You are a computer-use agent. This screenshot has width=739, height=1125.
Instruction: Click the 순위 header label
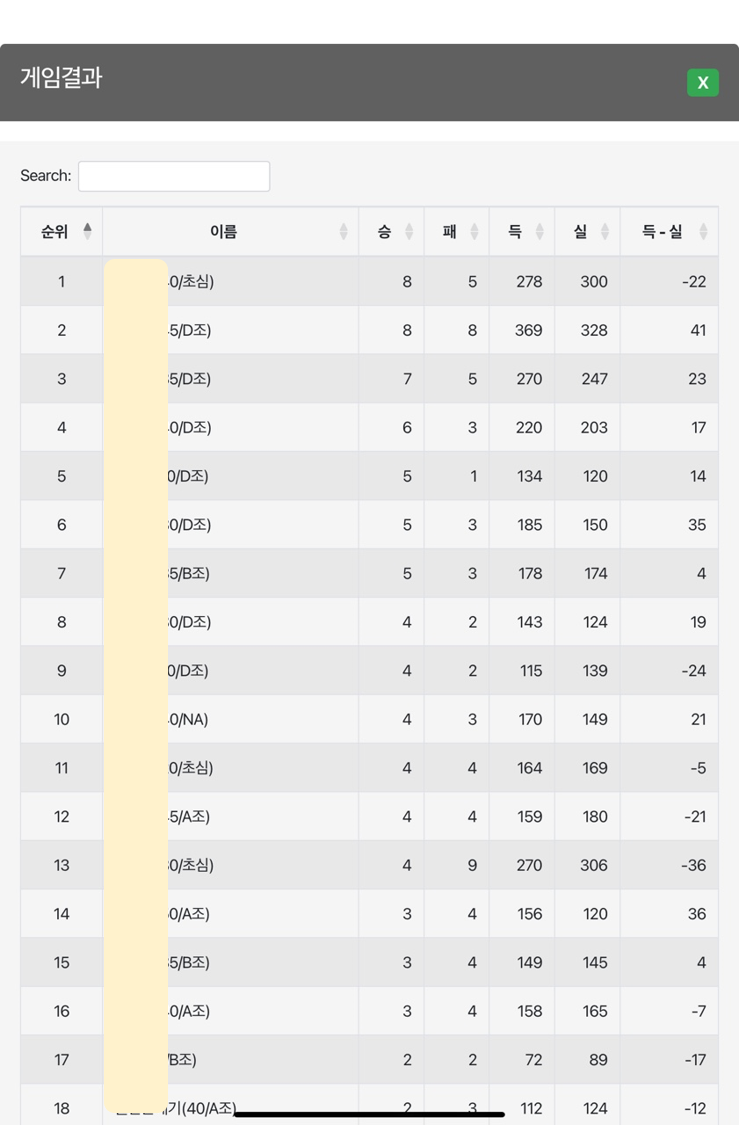[x=55, y=231]
